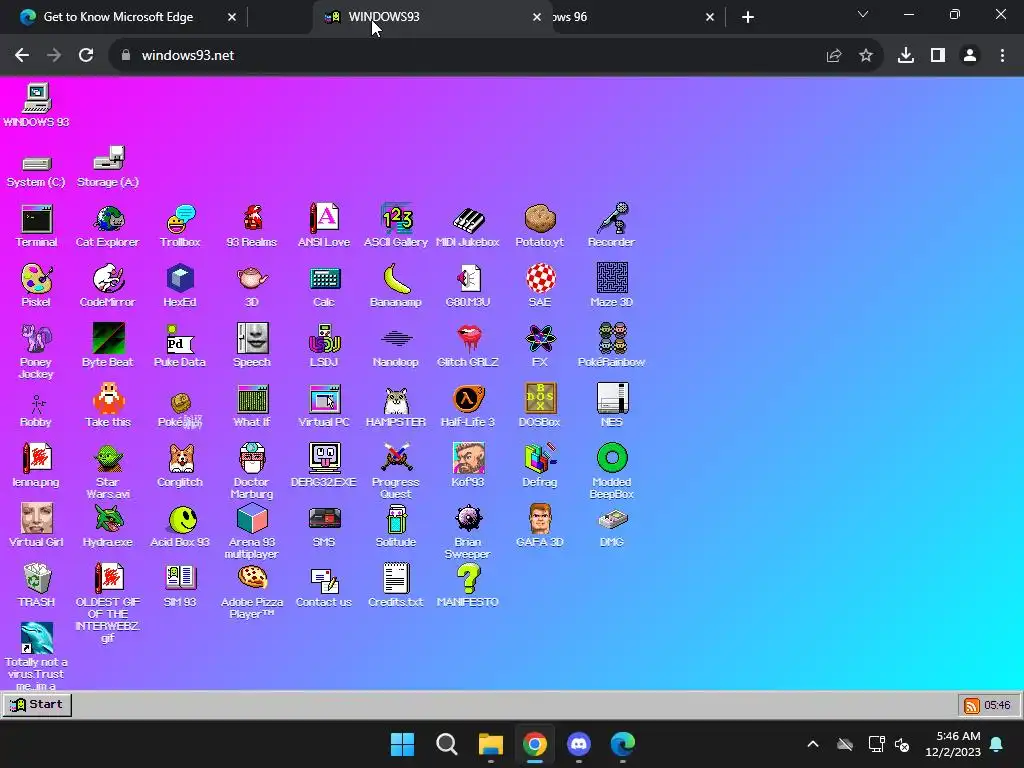1024x768 pixels.
Task: Launch Brian Sweeper mine icon
Action: [468, 532]
